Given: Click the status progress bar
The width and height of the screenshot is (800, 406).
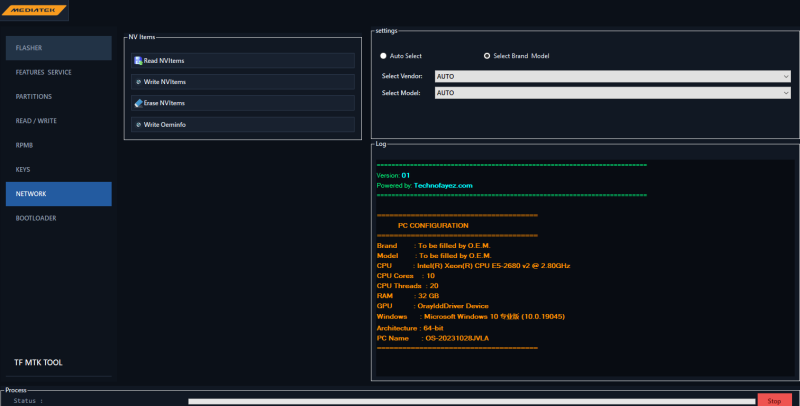Looking at the screenshot, I should tap(472, 401).
